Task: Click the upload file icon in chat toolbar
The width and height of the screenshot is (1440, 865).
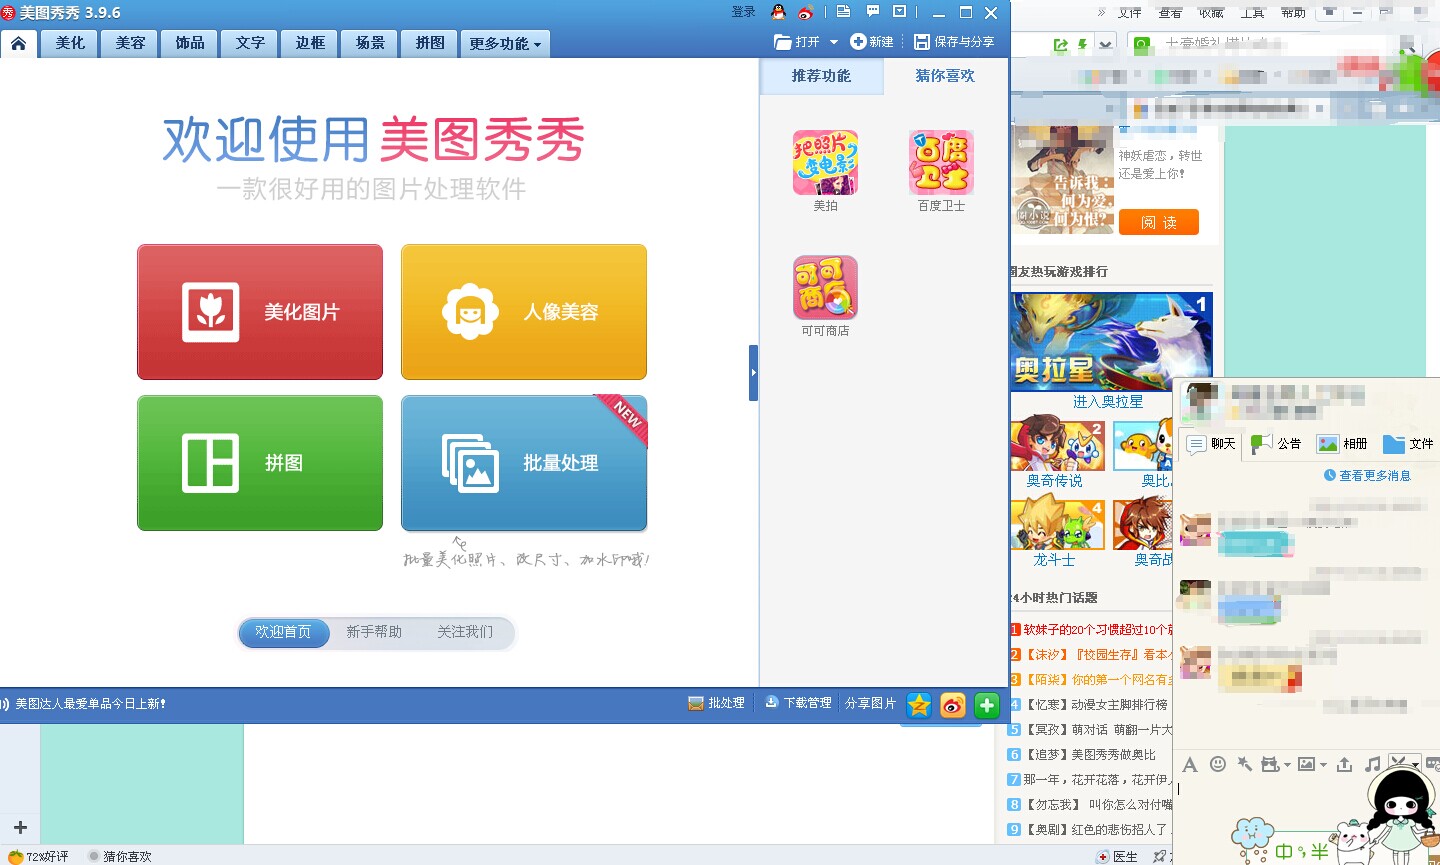Action: (x=1345, y=764)
